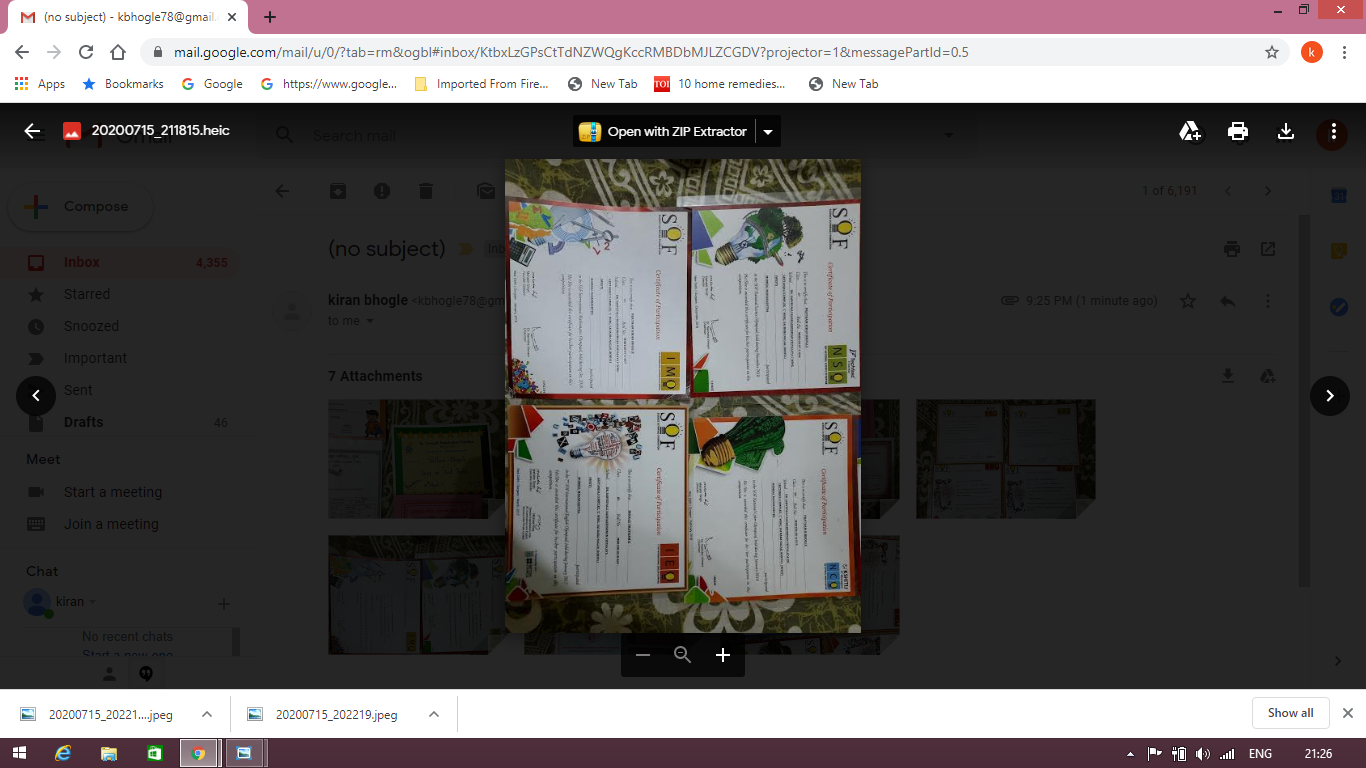The image size is (1366, 768).
Task: Bookmark this page with star icon
Action: pos(1272,52)
